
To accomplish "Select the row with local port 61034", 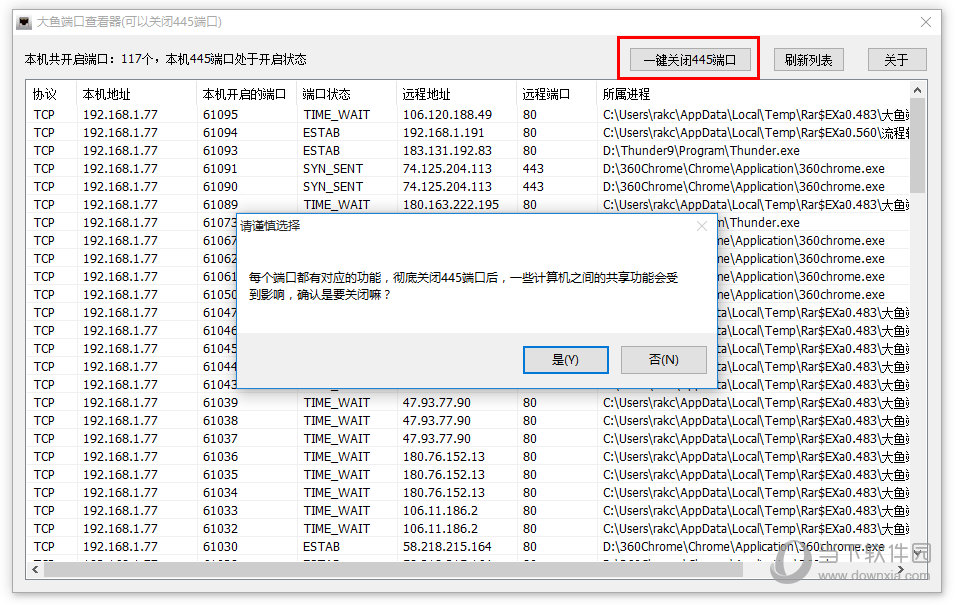I will coord(468,492).
